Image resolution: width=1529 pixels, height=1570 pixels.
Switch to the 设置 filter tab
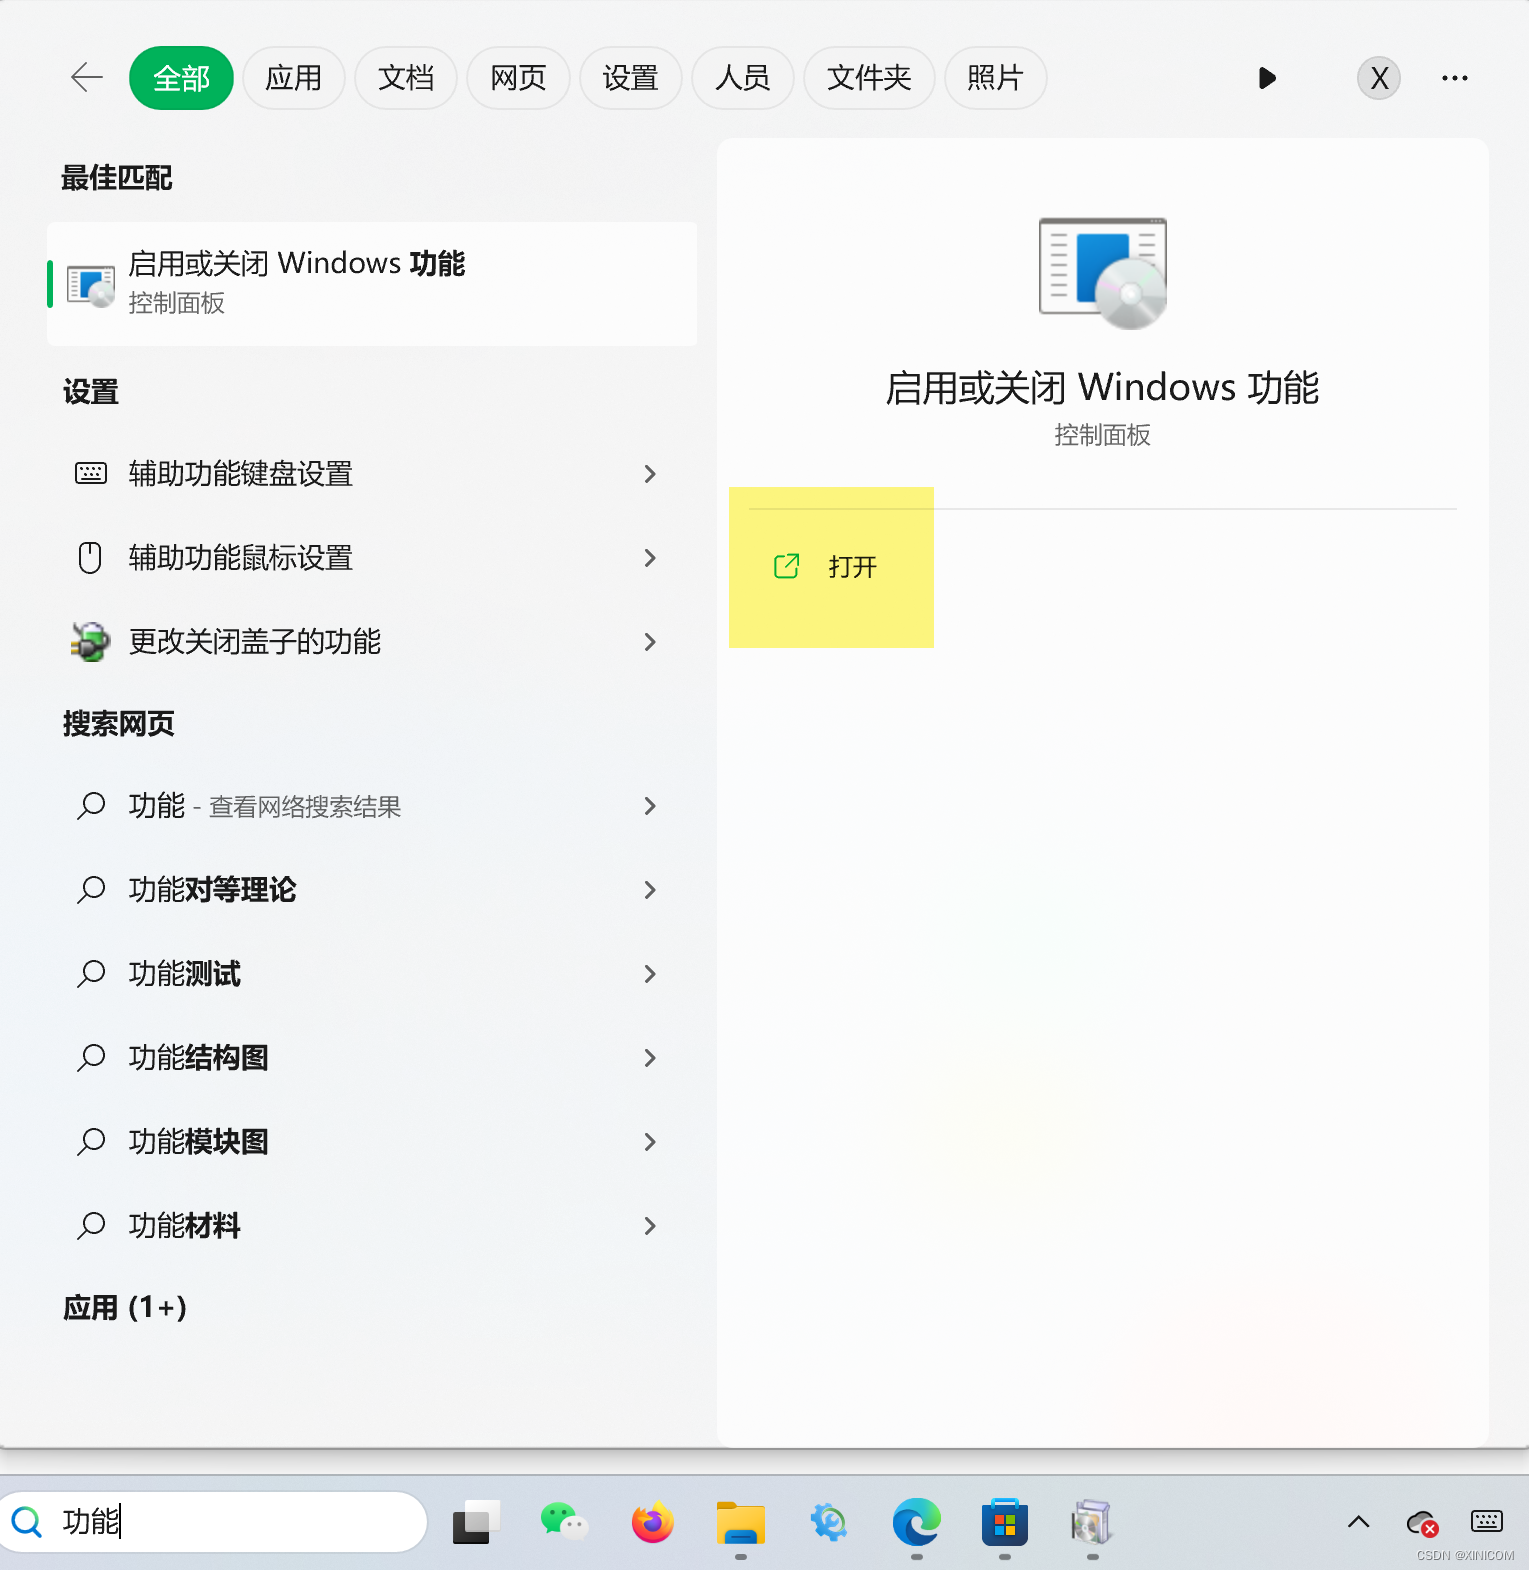point(630,78)
